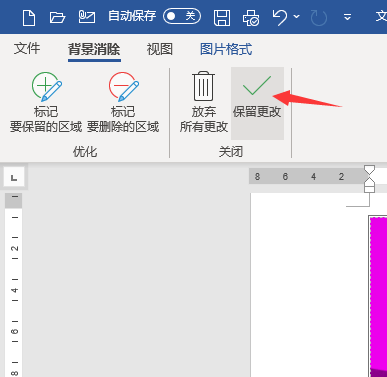Click 保留更改 checkmark button

pyautogui.click(x=257, y=103)
